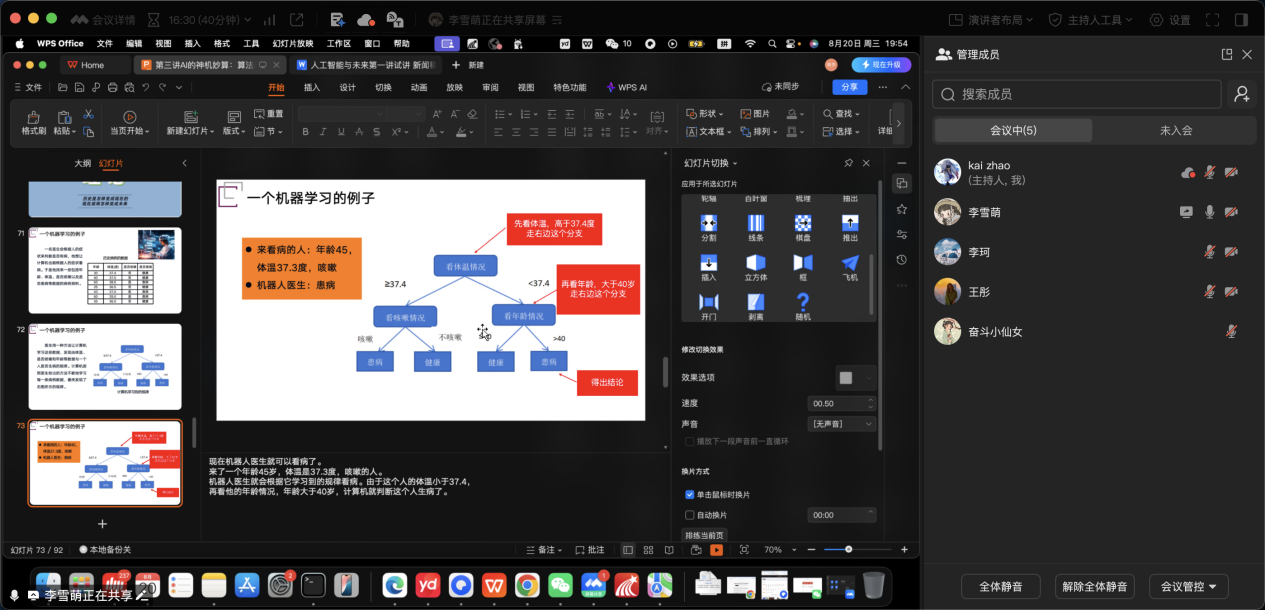Select slide 72 thumbnail

coord(105,367)
